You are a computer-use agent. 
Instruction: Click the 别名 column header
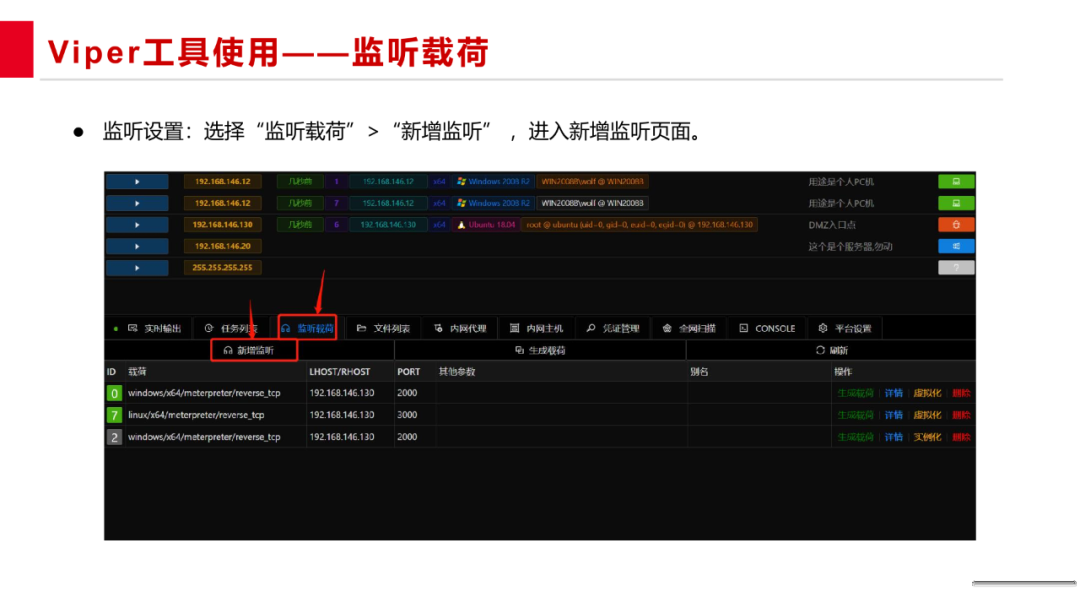click(x=699, y=372)
